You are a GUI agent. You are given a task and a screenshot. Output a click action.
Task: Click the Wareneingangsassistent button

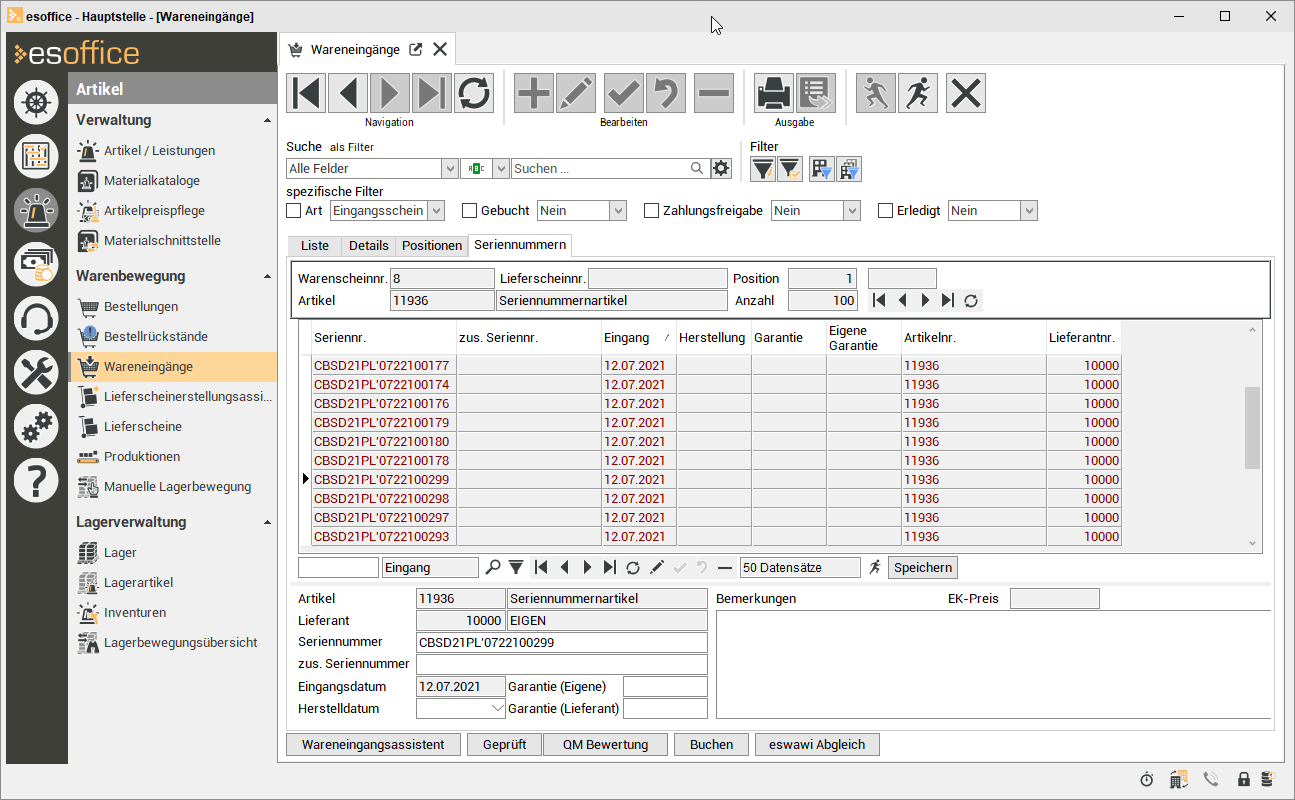pos(373,744)
